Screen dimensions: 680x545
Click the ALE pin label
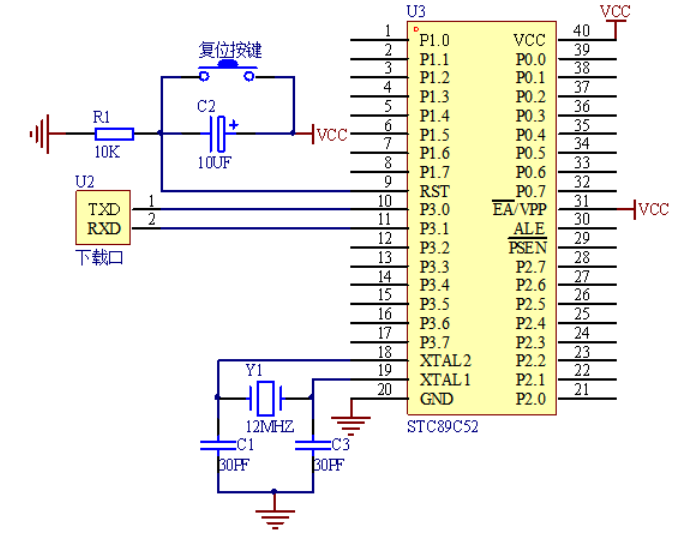tap(529, 228)
